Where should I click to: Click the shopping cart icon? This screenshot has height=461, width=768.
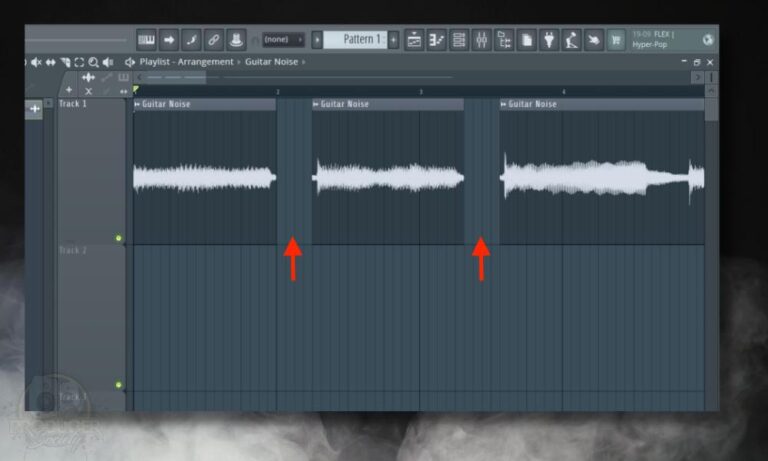pyautogui.click(x=616, y=40)
